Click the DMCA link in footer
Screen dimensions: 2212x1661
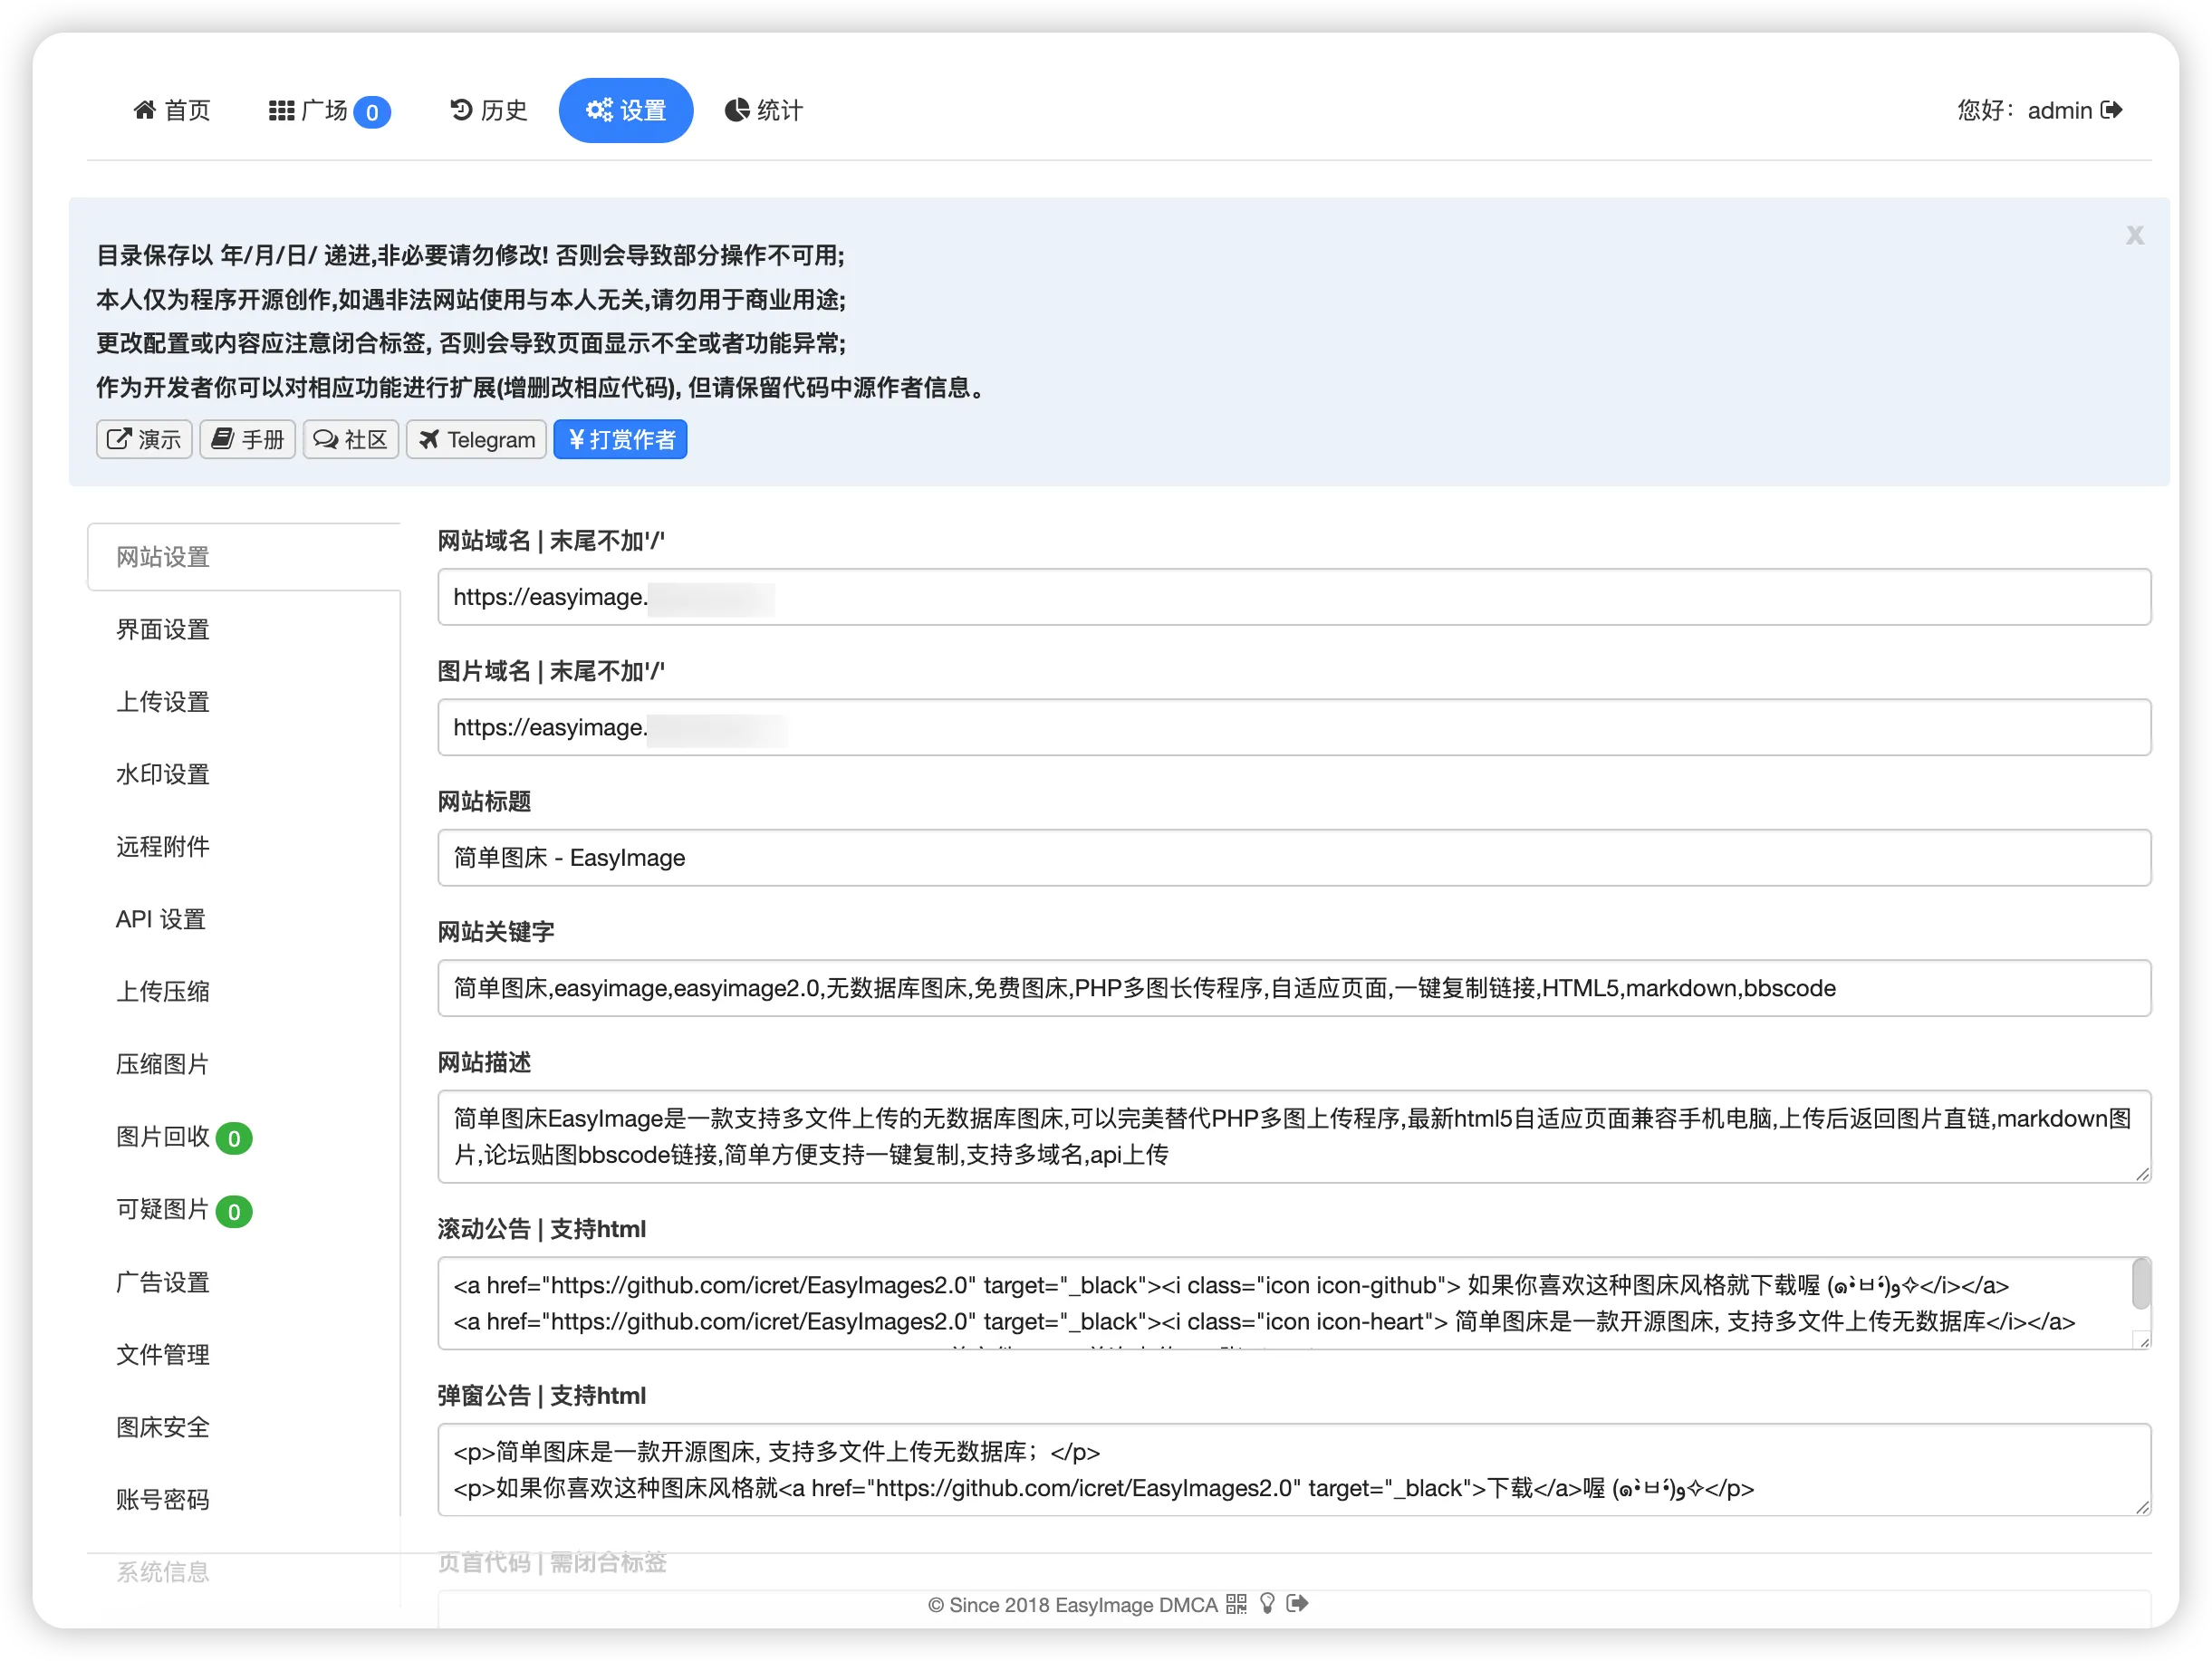tap(1188, 1605)
